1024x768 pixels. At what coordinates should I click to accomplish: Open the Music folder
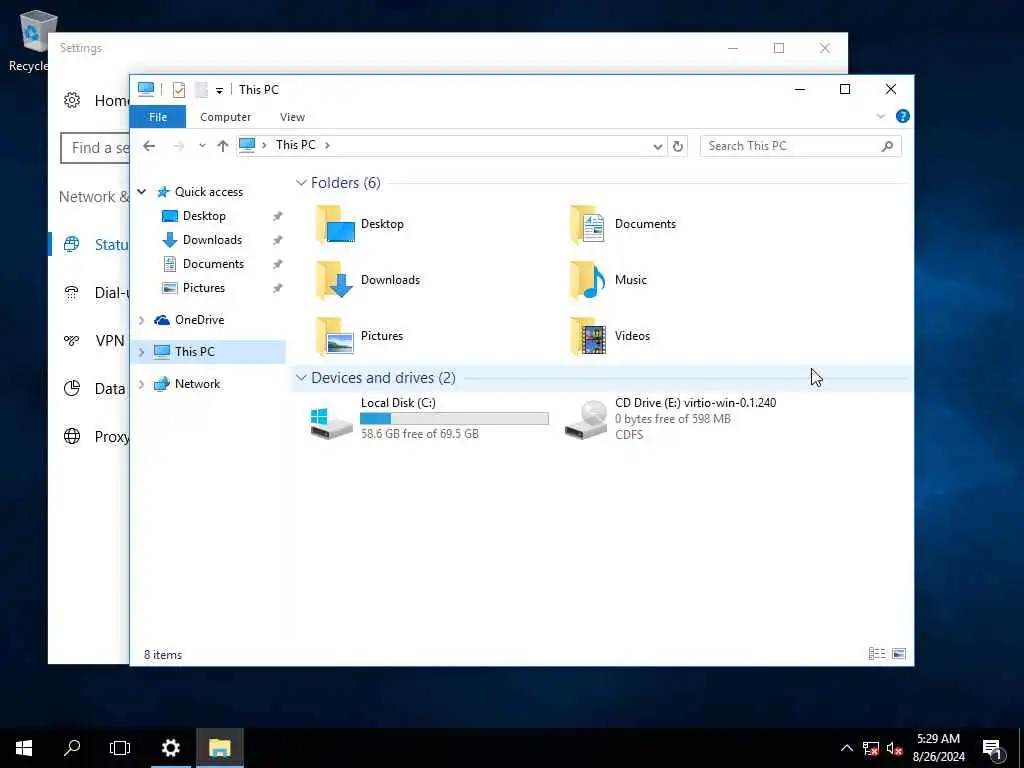pyautogui.click(x=609, y=280)
